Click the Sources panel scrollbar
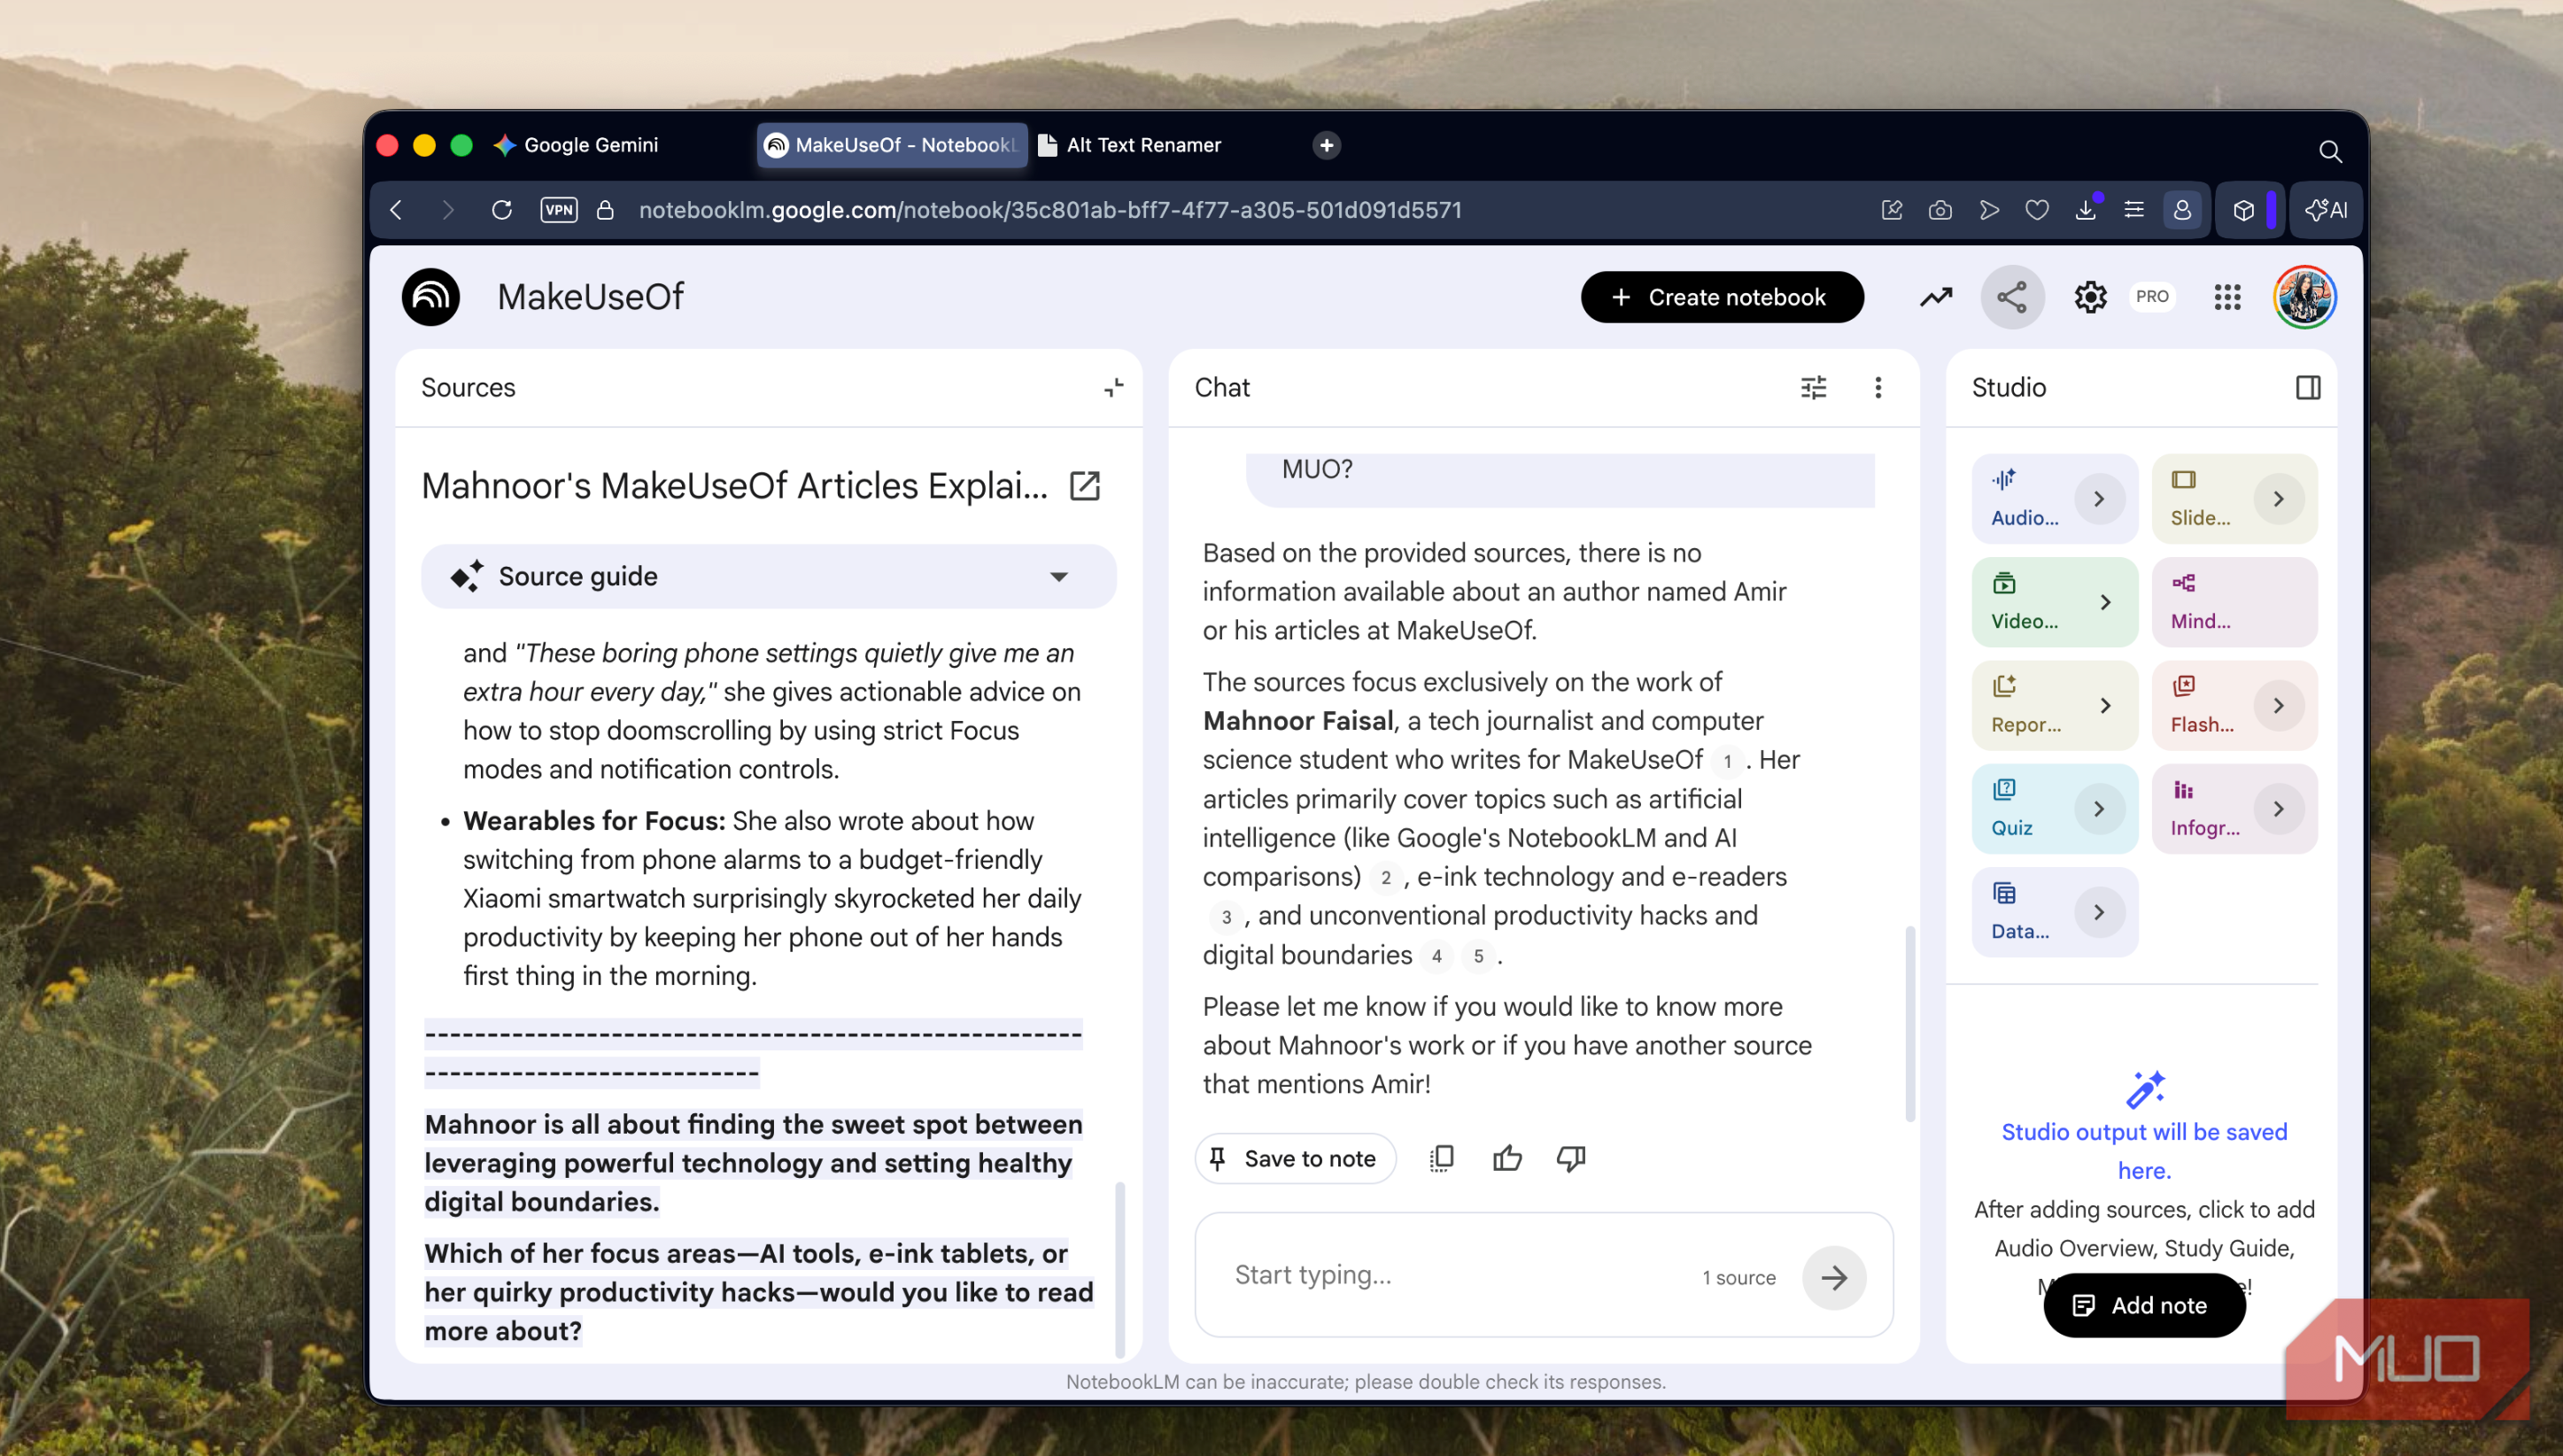 pos(1119,1269)
